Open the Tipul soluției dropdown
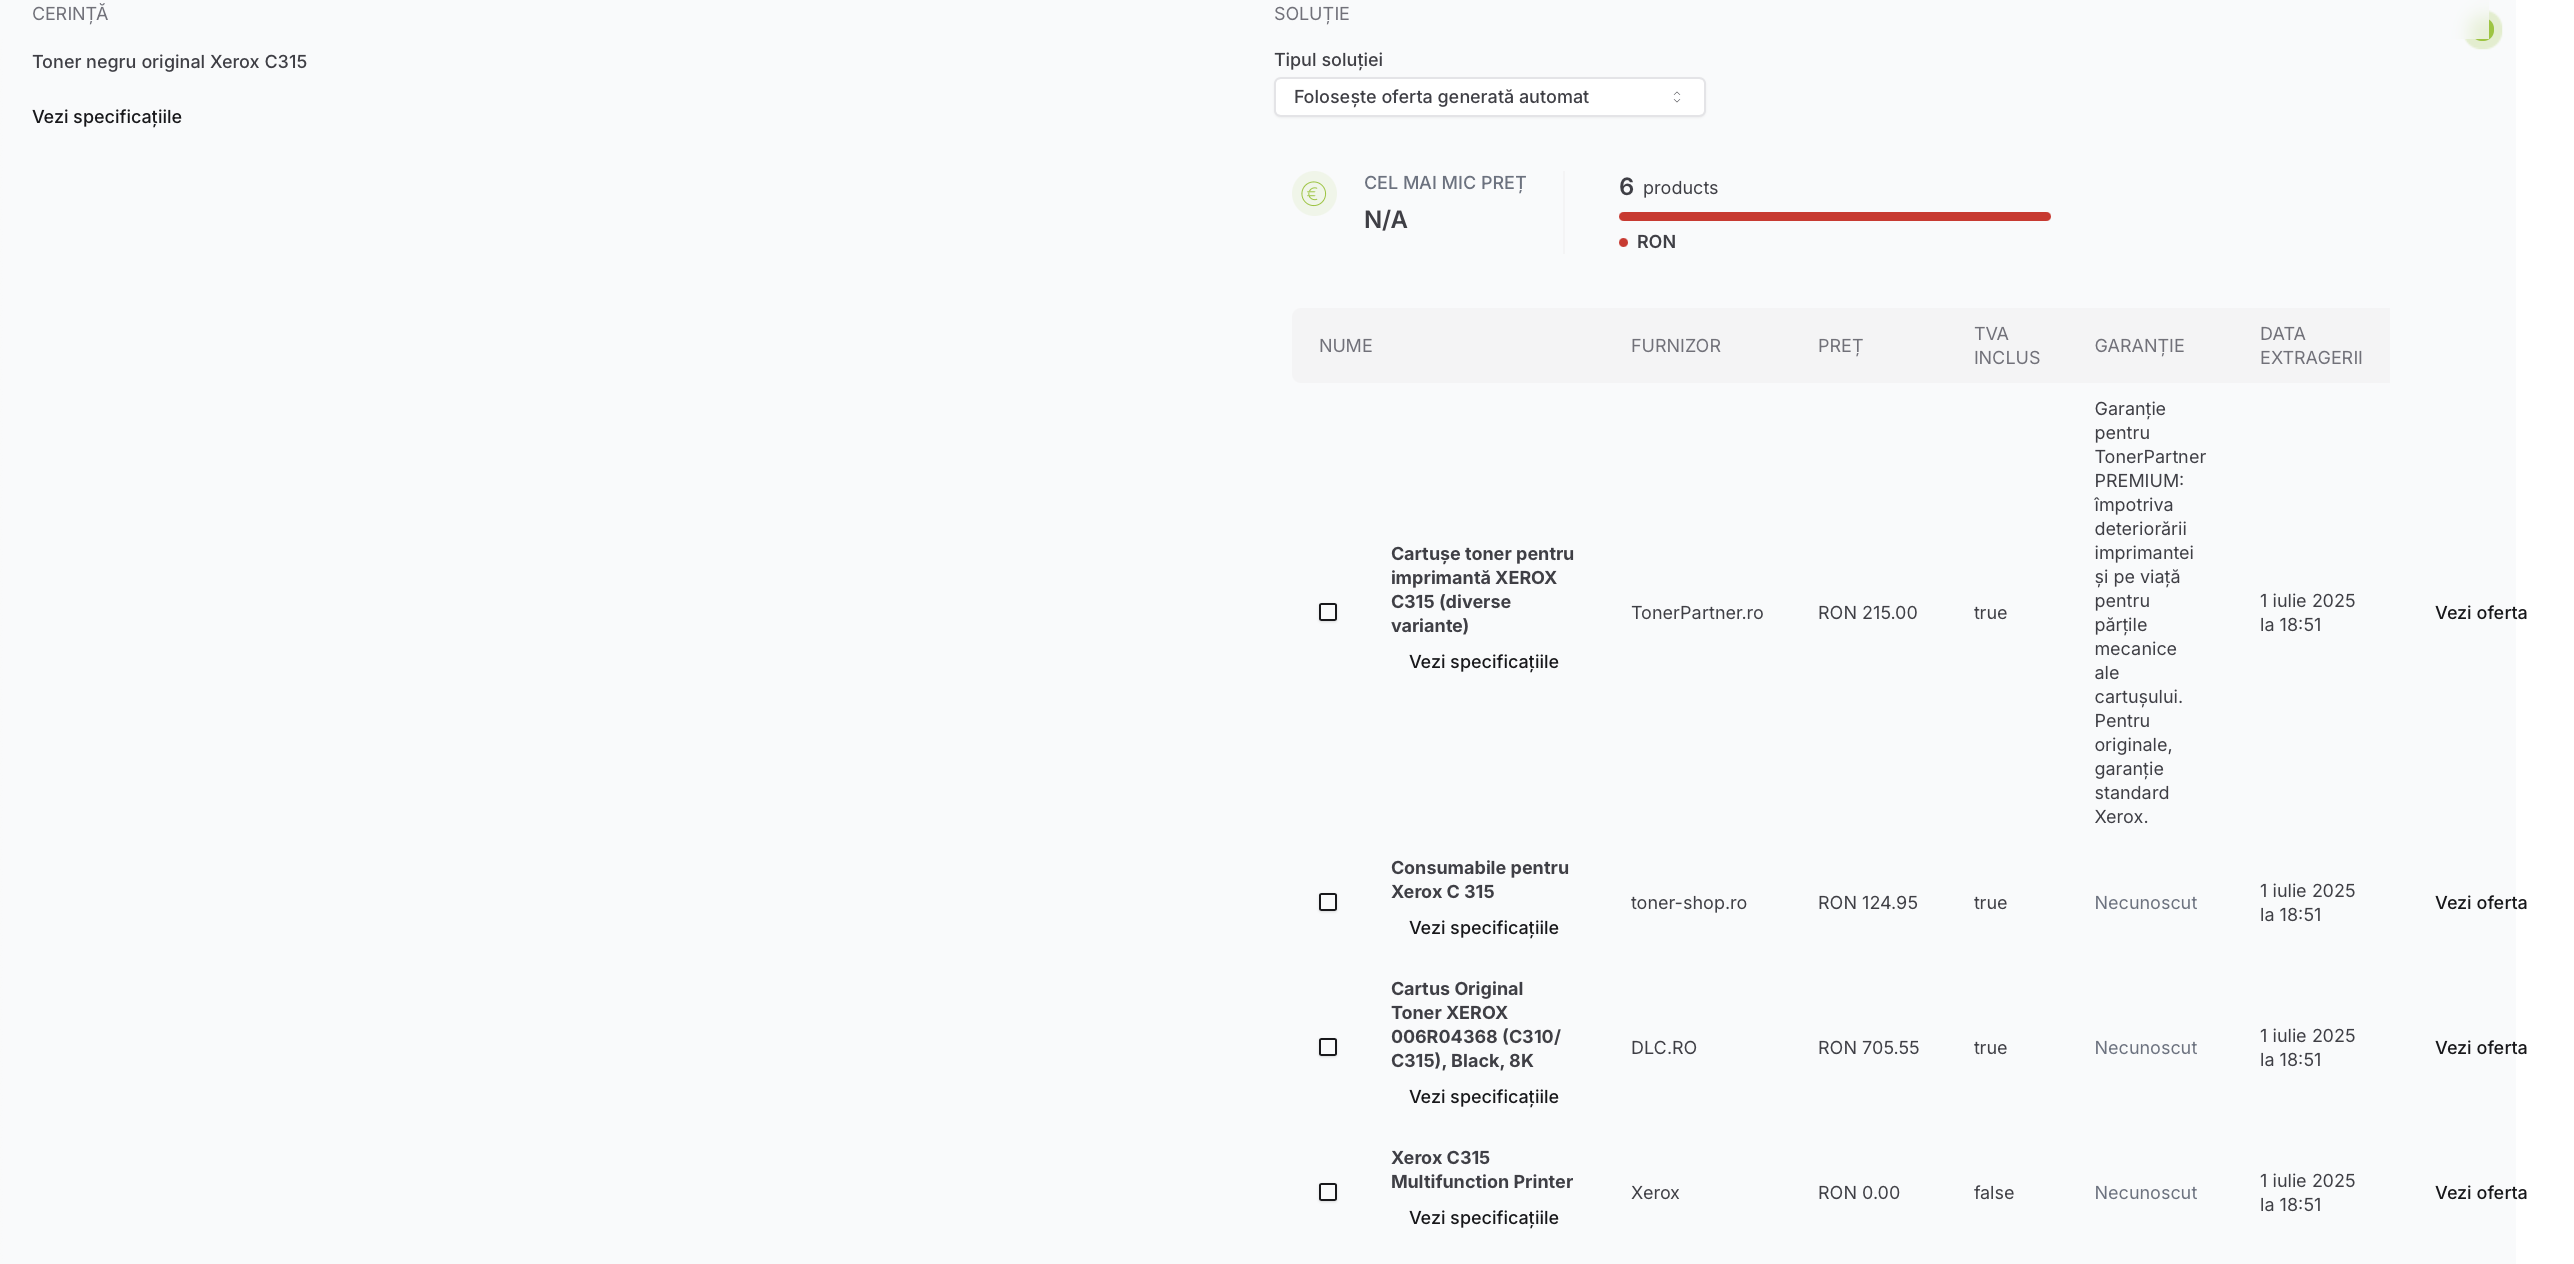Image resolution: width=2574 pixels, height=1264 pixels. [x=1488, y=97]
